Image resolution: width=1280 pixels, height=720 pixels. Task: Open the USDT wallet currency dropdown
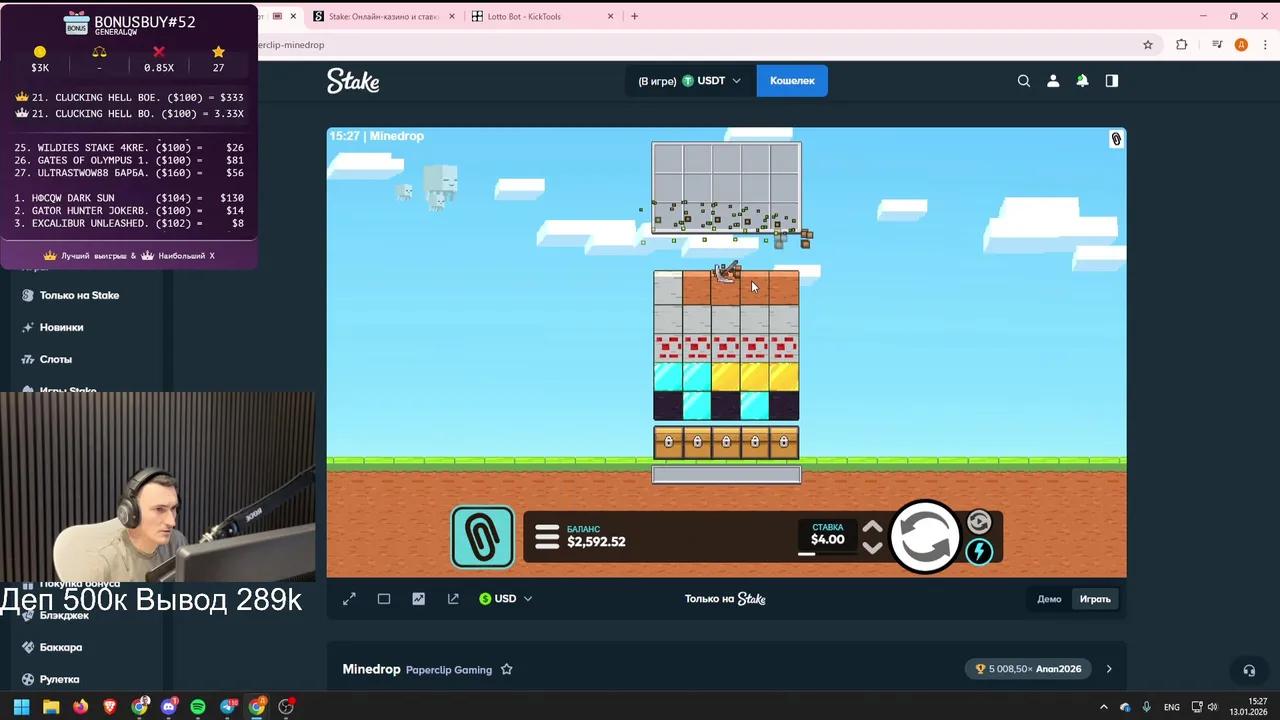pos(711,81)
